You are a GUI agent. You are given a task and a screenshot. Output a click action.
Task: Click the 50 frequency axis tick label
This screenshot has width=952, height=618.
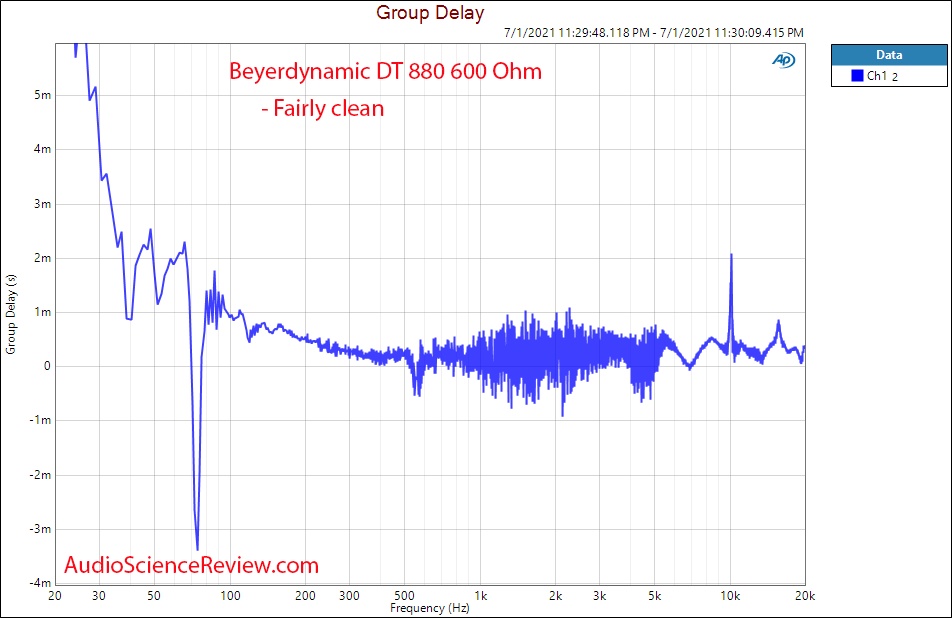pyautogui.click(x=154, y=596)
